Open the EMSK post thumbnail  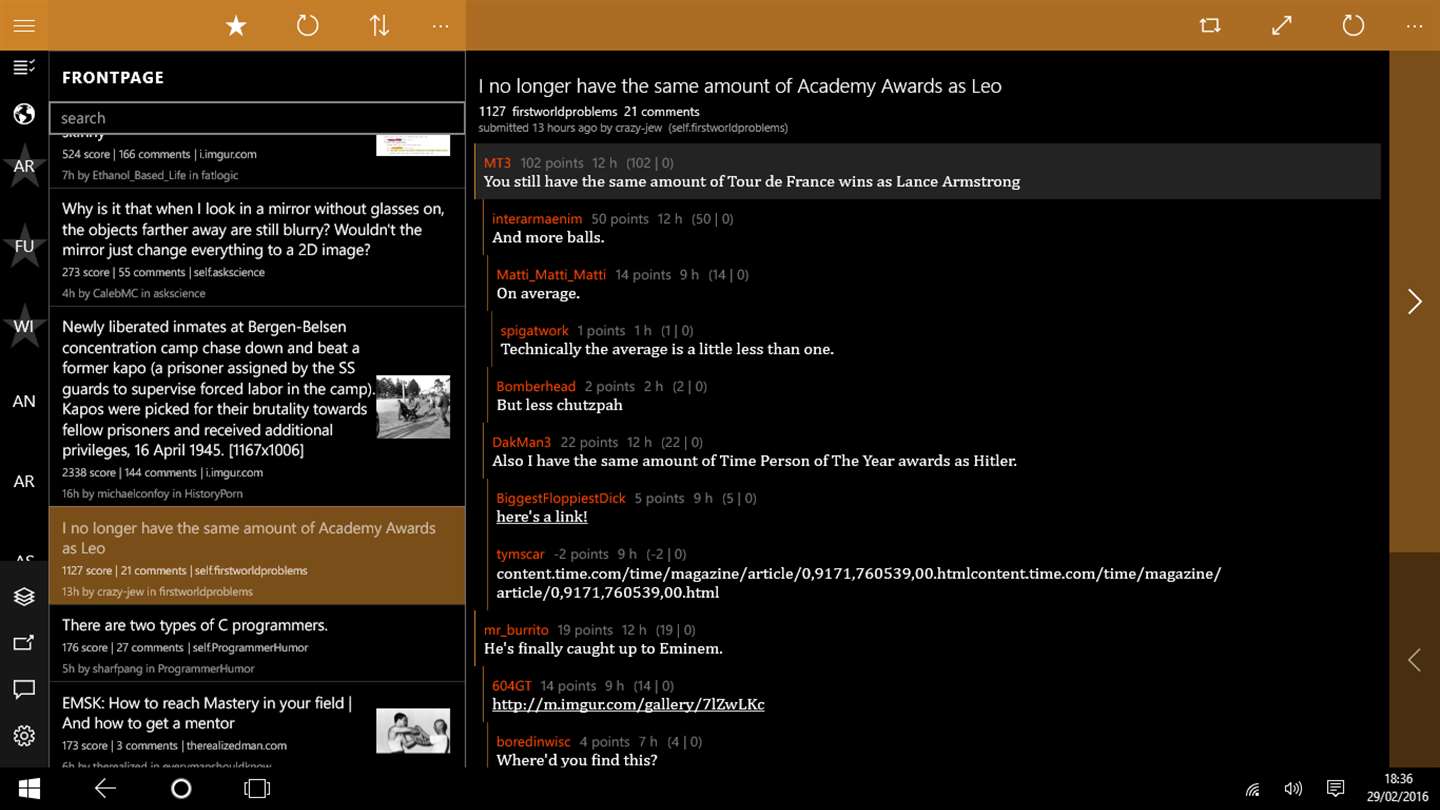click(x=413, y=730)
